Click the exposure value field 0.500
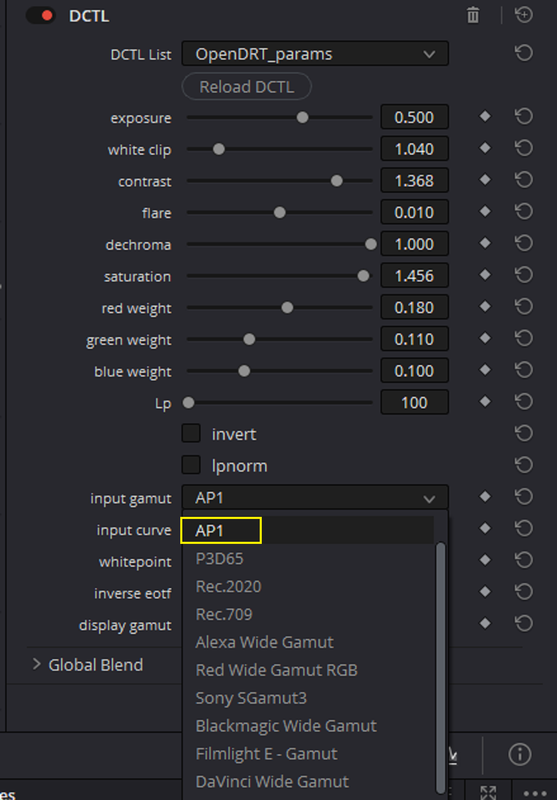557x800 pixels. [x=415, y=117]
